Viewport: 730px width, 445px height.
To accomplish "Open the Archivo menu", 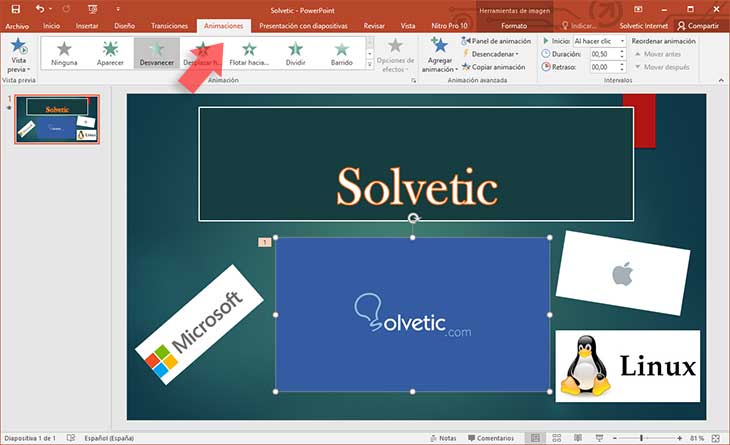I will pyautogui.click(x=17, y=26).
